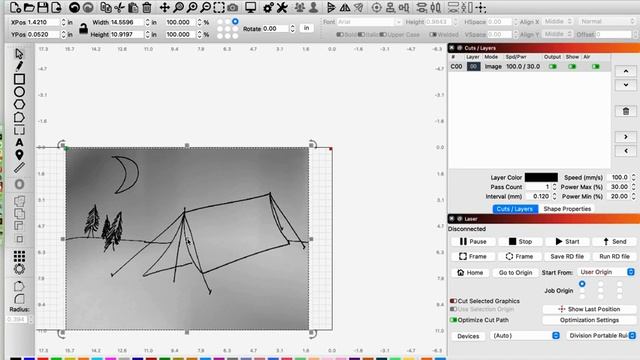Screen dimensions: 640x360
Task: Click the Import file icon
Action: point(56,7)
